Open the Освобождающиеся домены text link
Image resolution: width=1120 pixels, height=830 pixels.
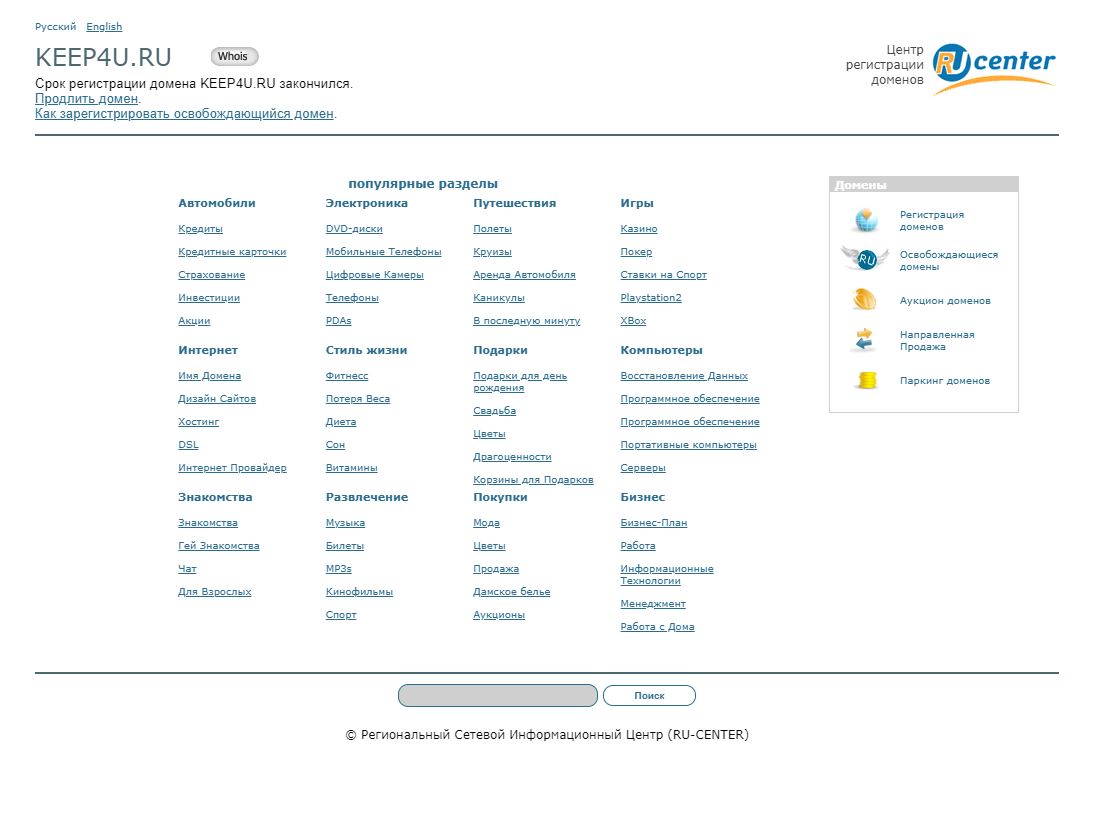pos(949,261)
